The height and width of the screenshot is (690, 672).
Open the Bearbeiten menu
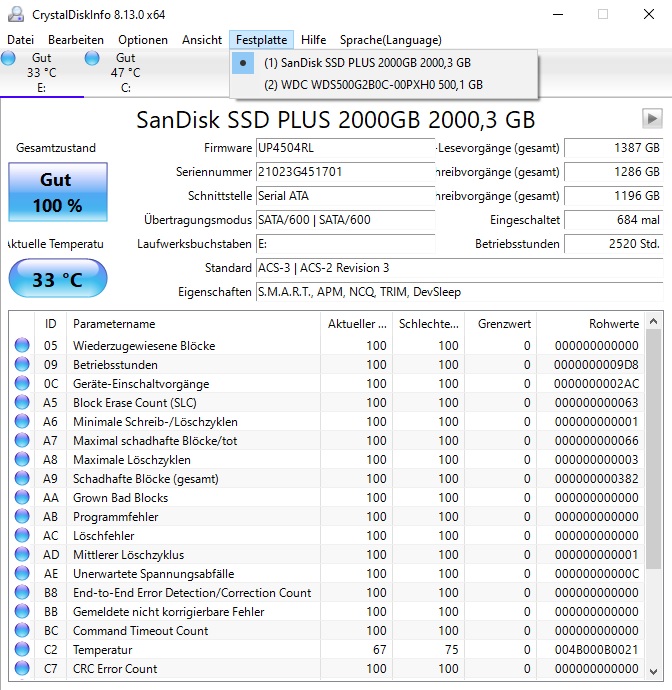(76, 40)
